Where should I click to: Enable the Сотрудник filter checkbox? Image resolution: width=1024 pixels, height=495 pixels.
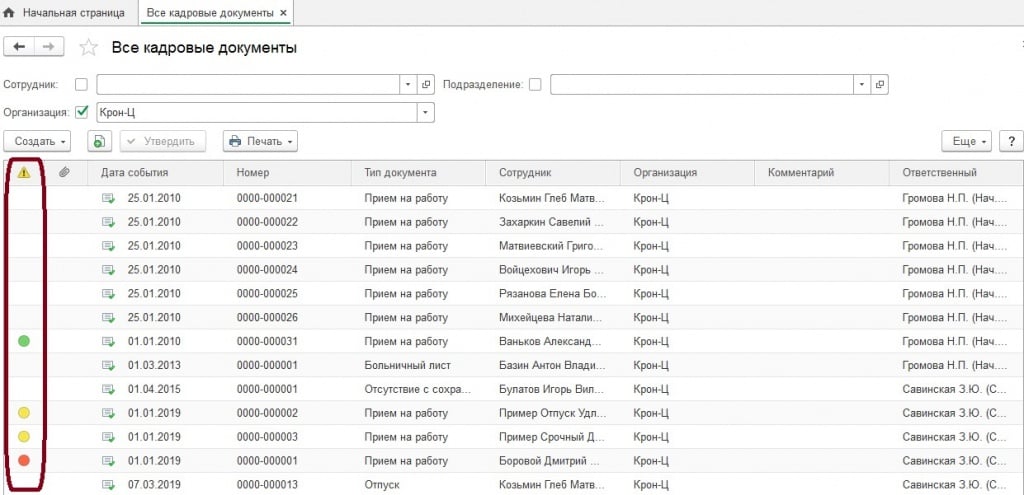pyautogui.click(x=82, y=85)
